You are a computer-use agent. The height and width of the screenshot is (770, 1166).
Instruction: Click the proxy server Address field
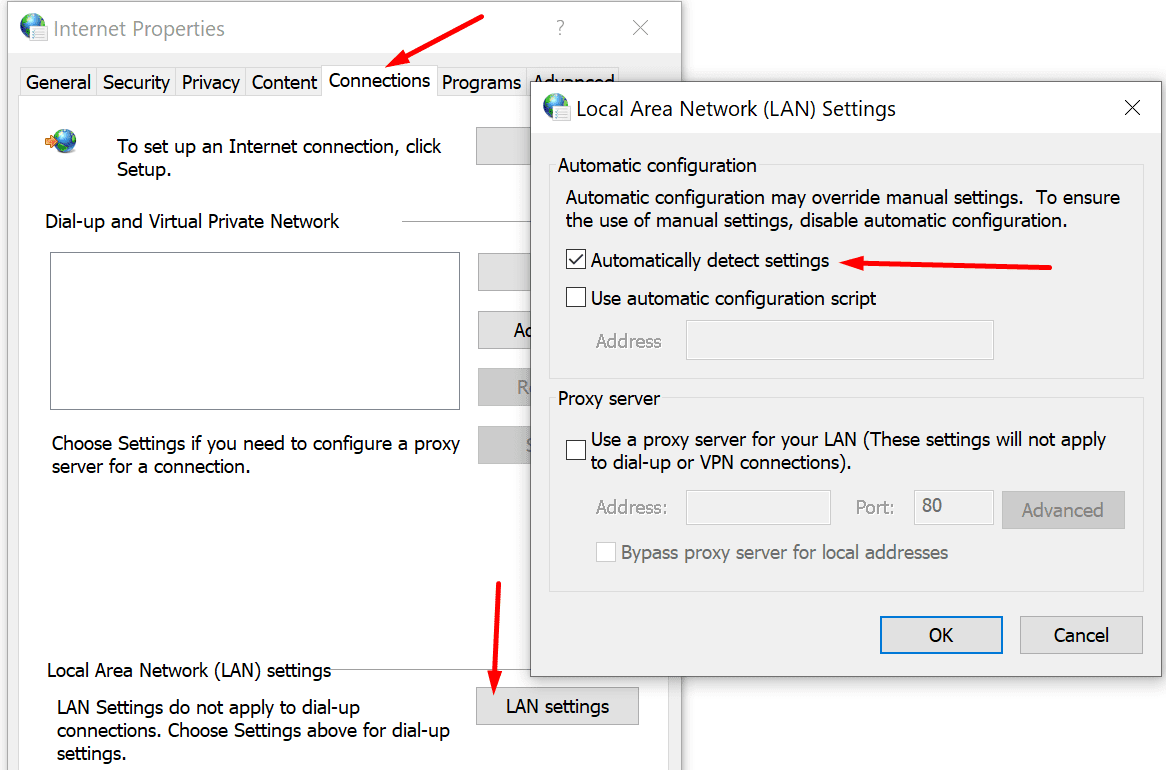pos(758,507)
